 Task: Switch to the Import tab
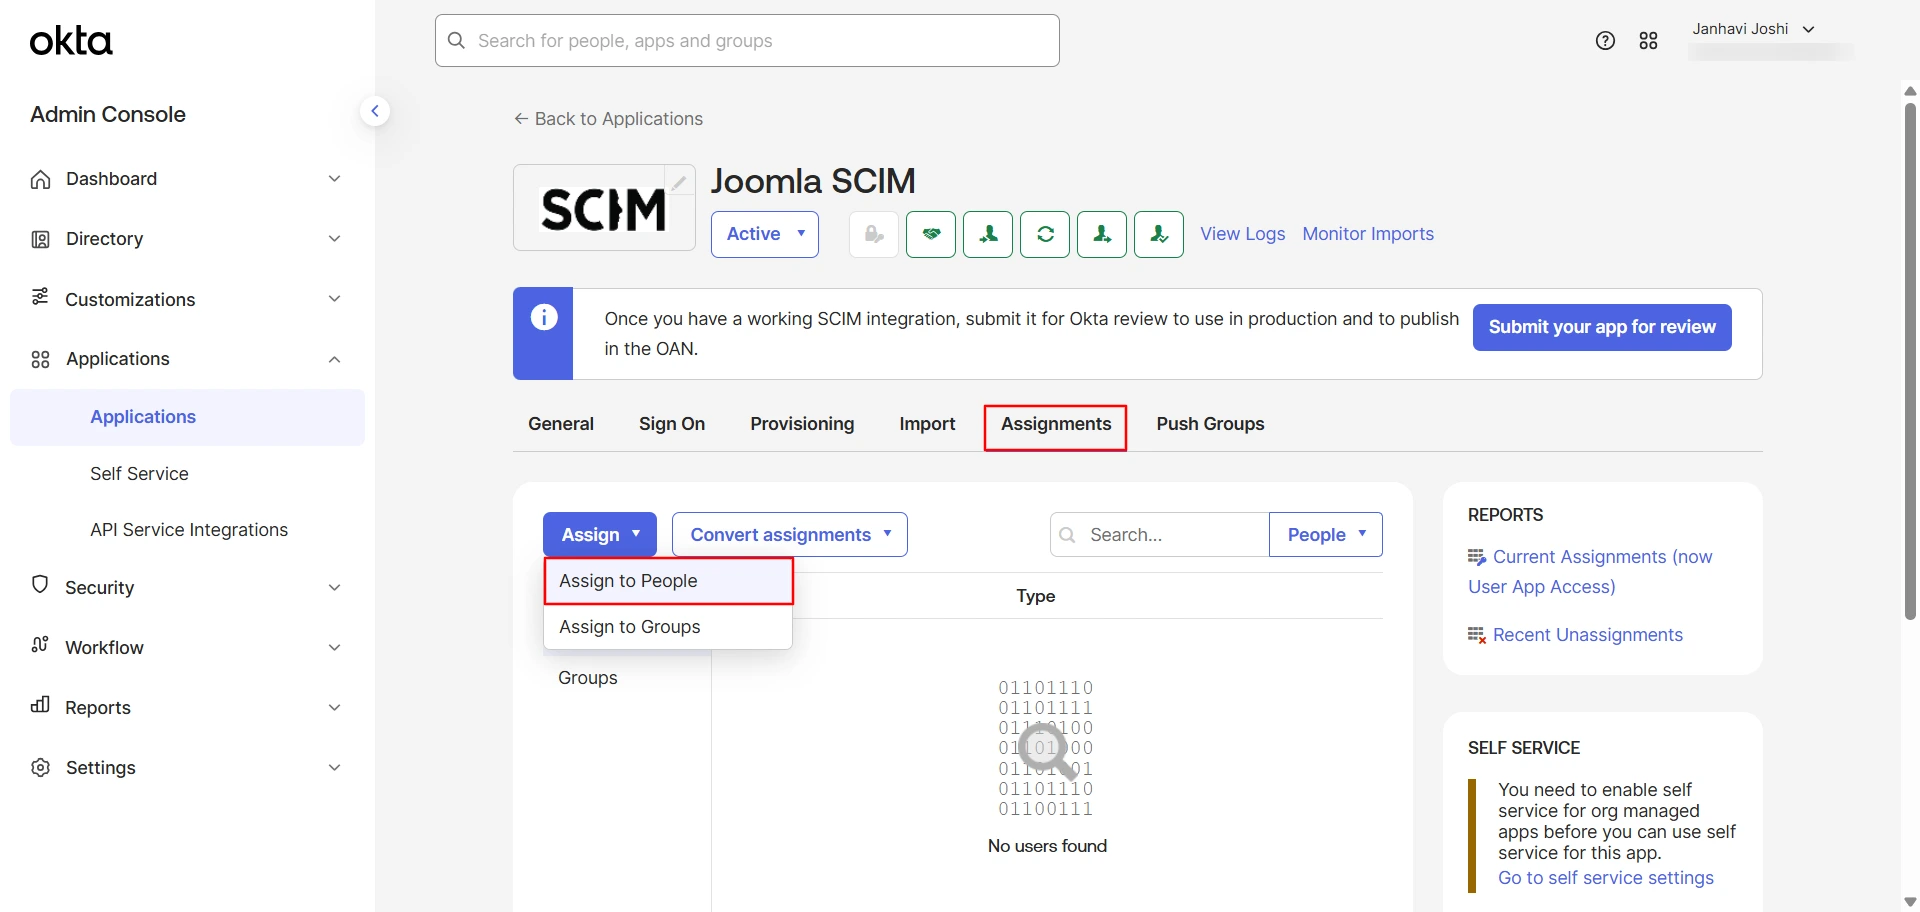click(x=927, y=424)
